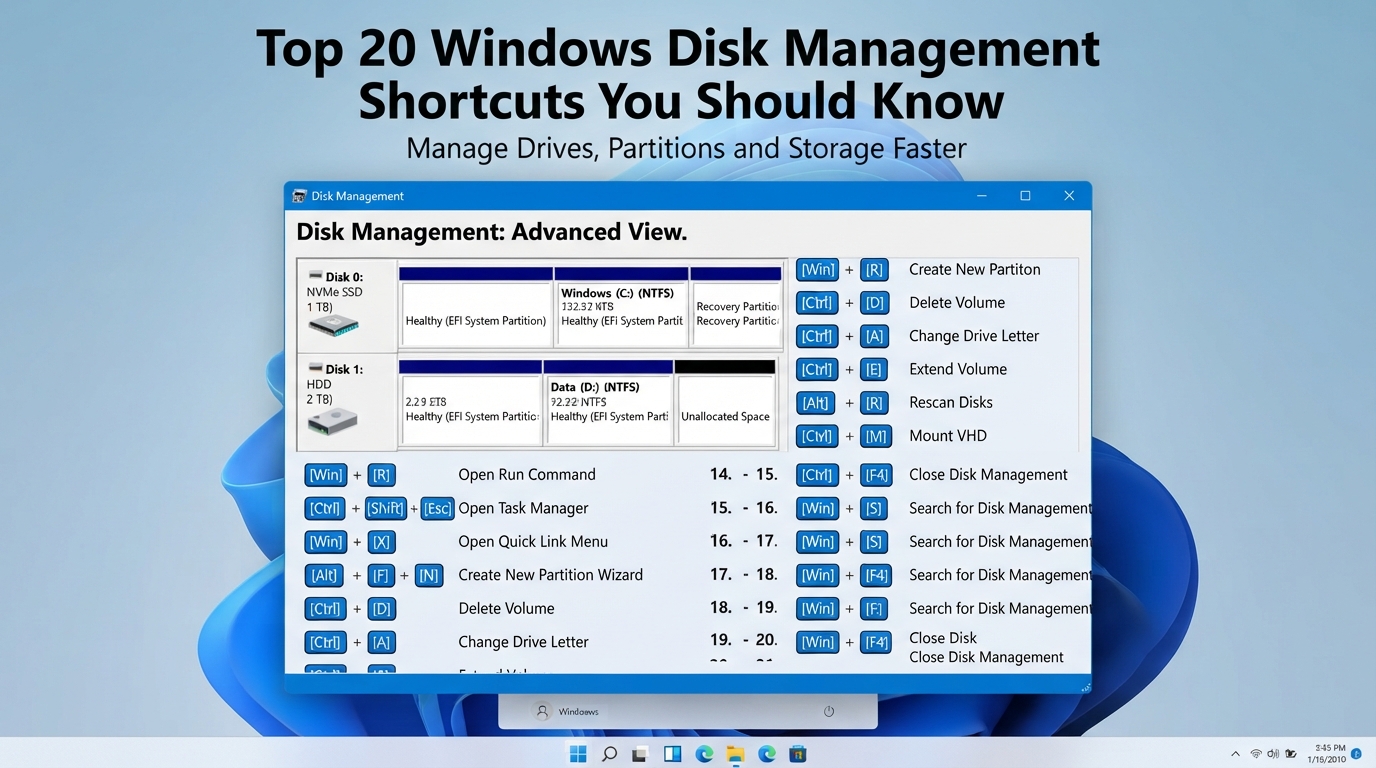Click 'Create New Partiton' label
The width and height of the screenshot is (1376, 768).
(974, 269)
